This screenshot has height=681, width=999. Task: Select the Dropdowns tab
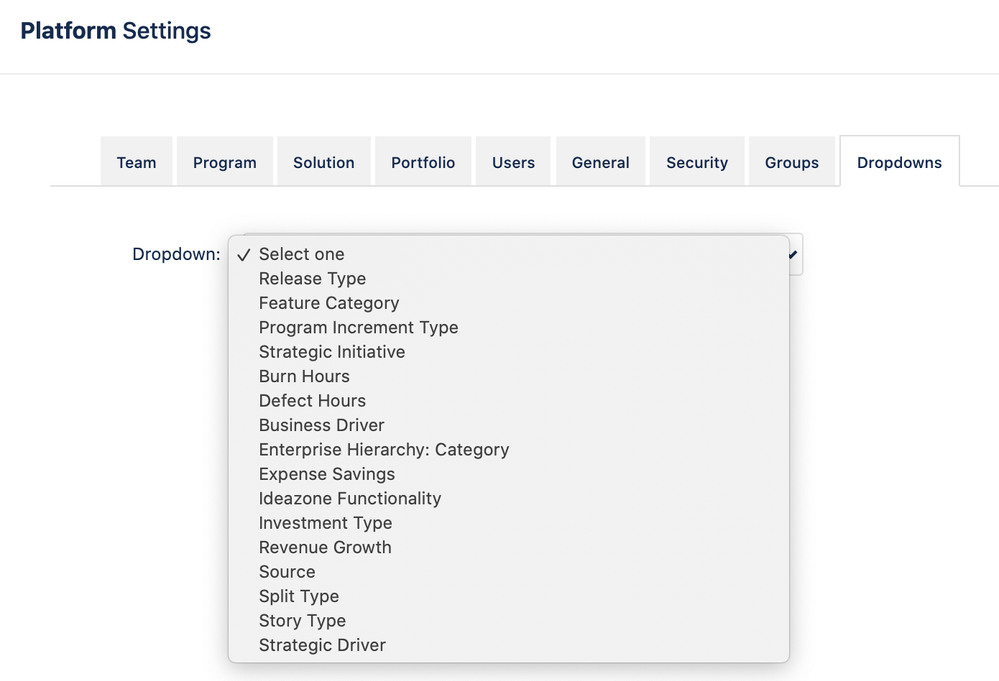[x=899, y=162]
